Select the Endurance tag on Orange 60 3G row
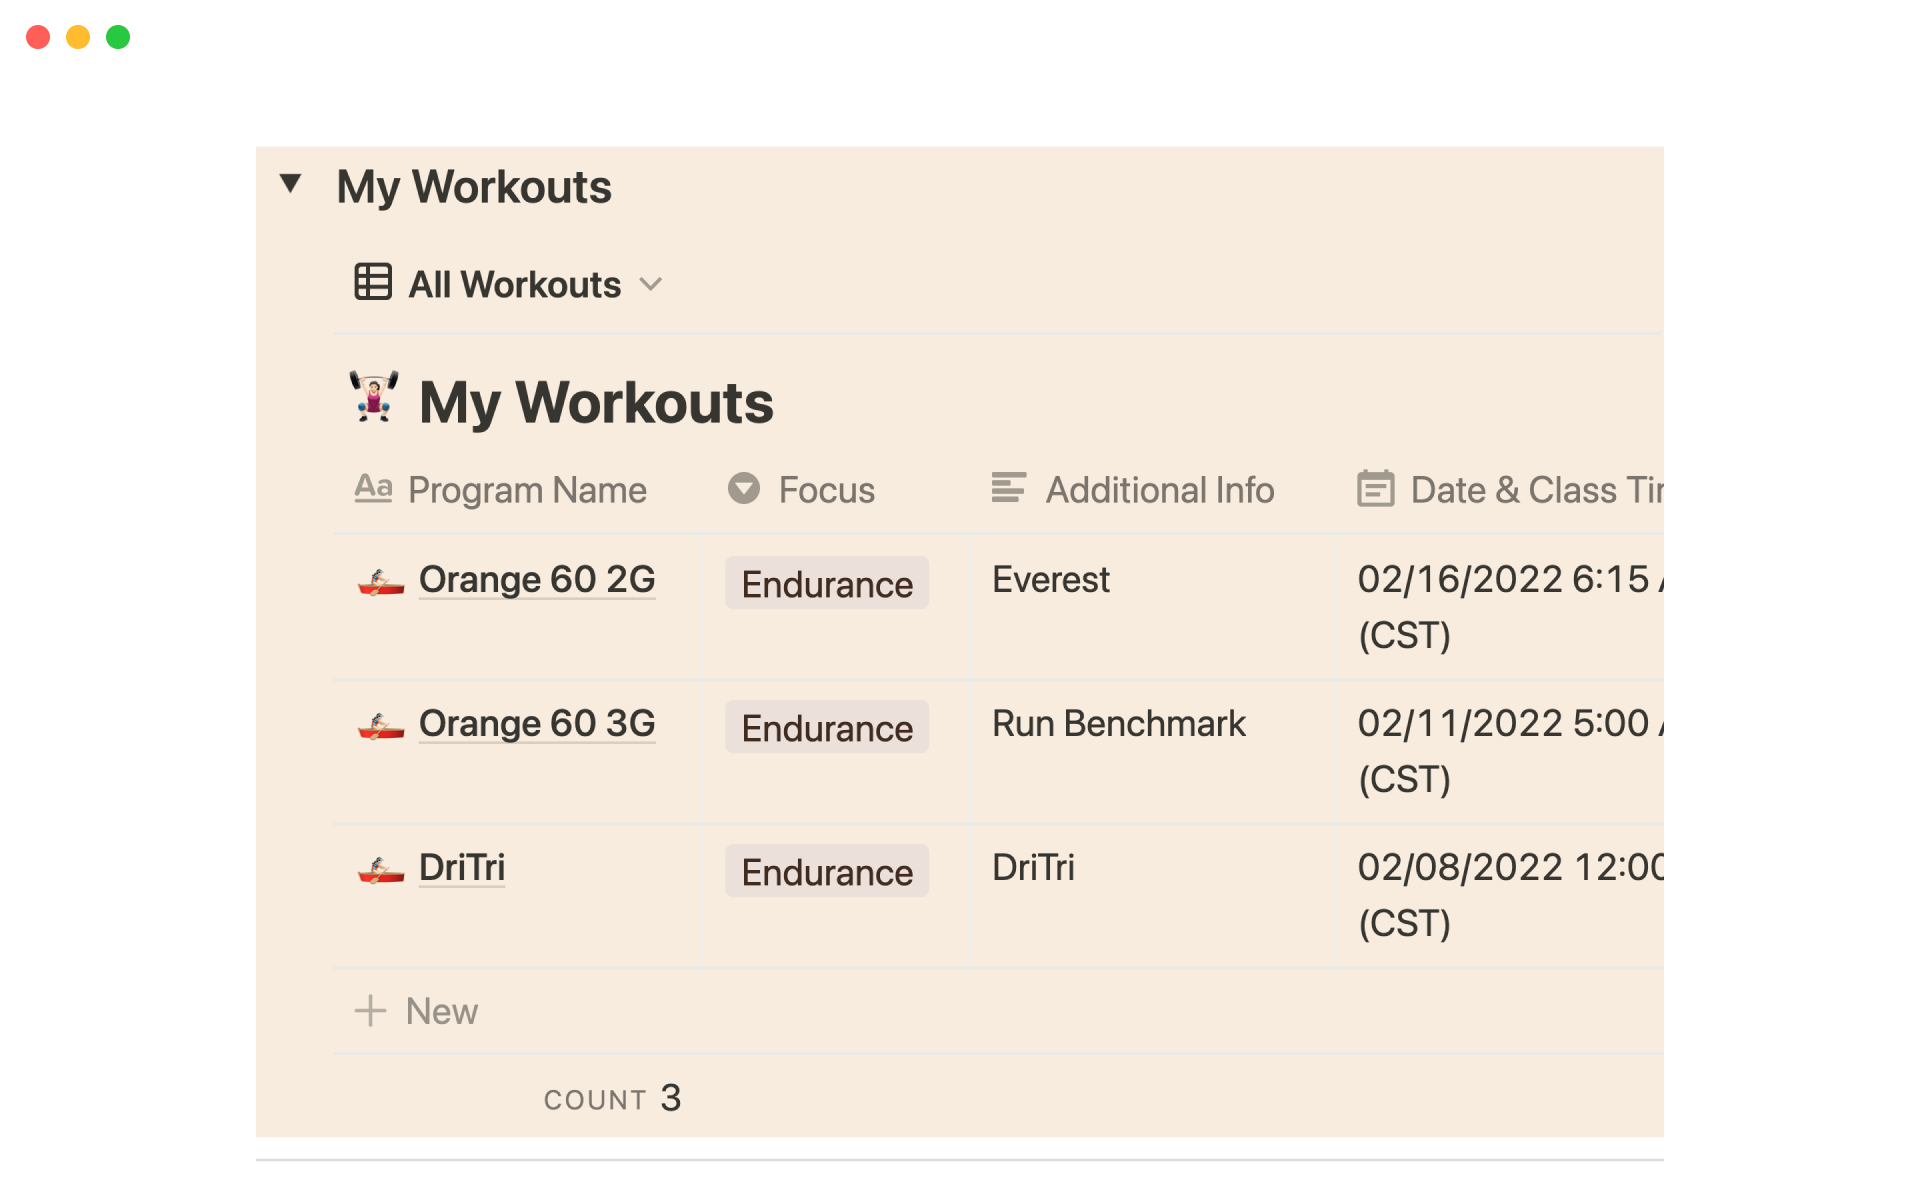Screen dimensions: 1920x1200 click(826, 727)
